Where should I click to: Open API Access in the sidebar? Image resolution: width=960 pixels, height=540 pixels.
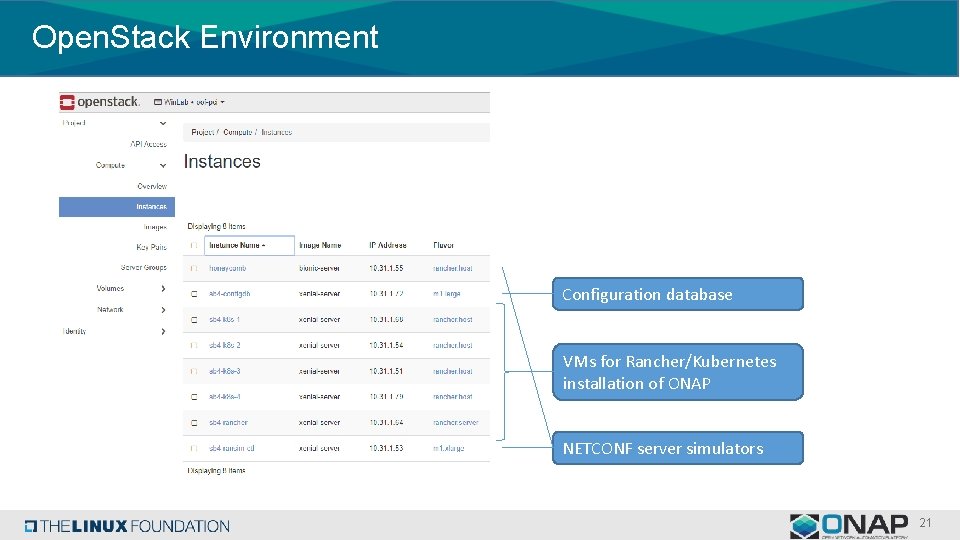148,144
